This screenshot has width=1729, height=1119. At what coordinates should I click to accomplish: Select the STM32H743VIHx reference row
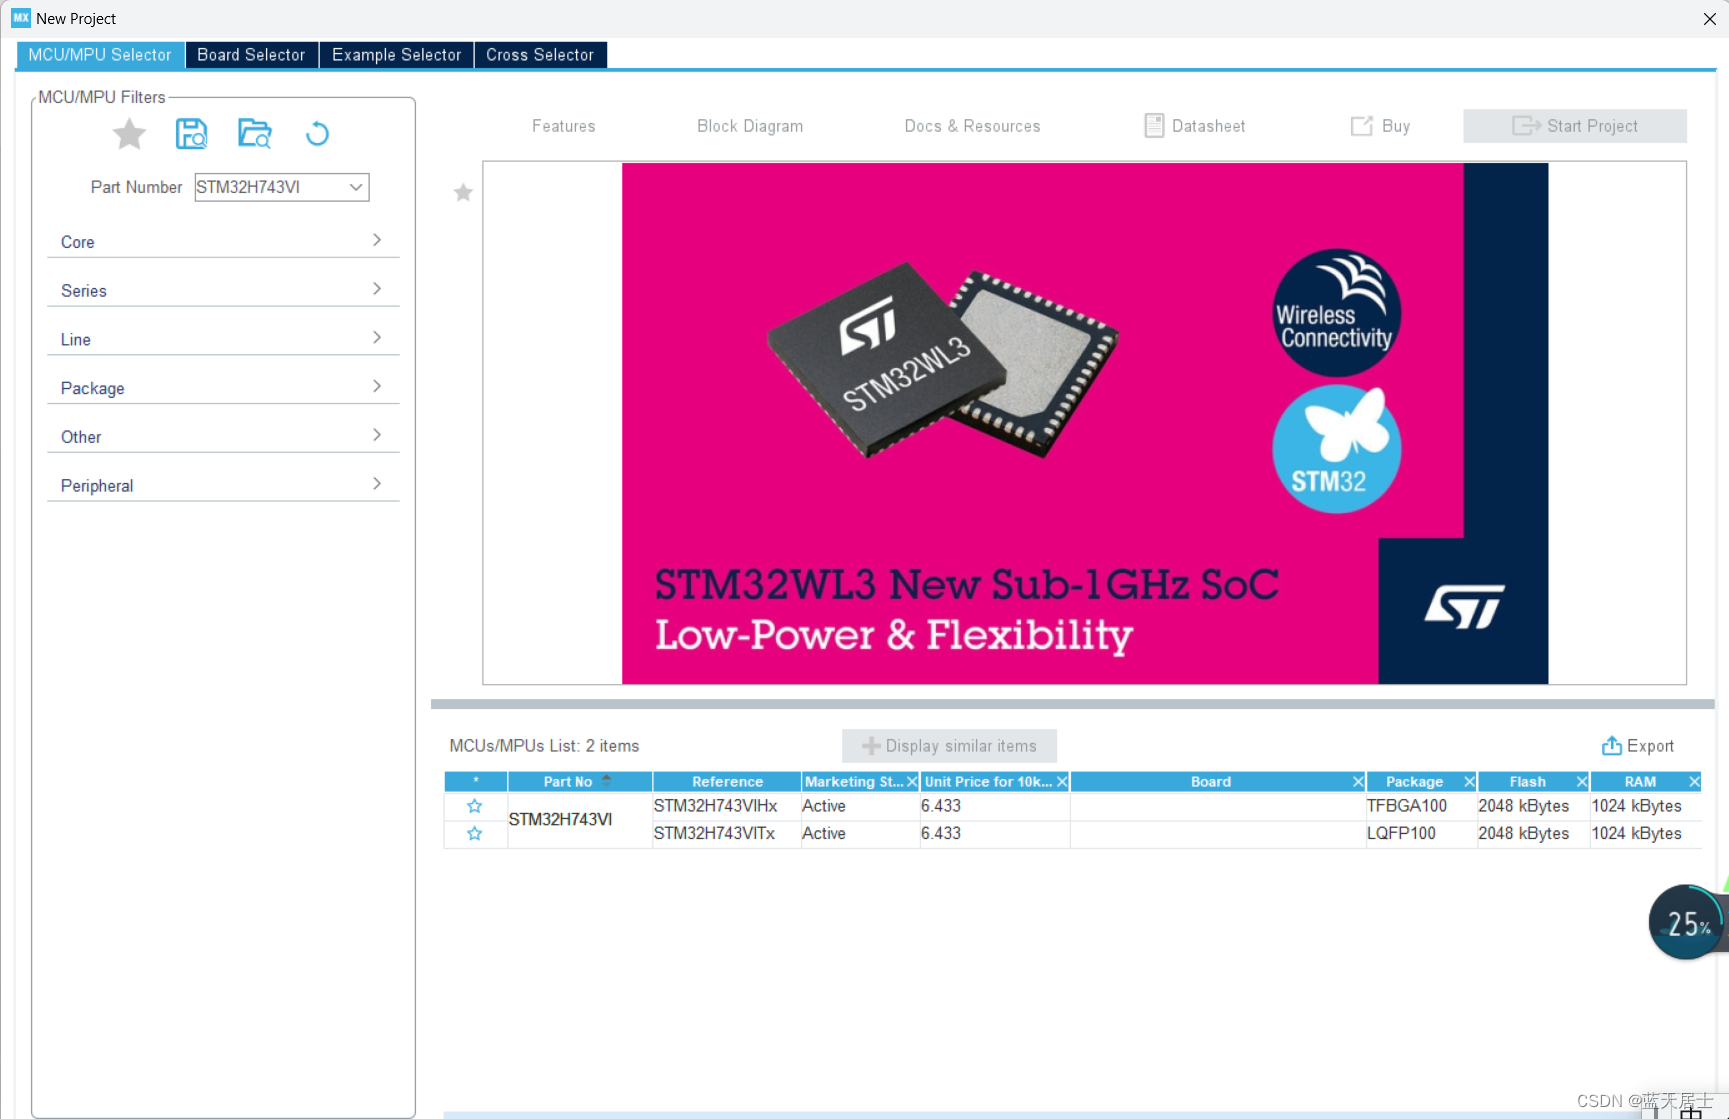point(726,806)
